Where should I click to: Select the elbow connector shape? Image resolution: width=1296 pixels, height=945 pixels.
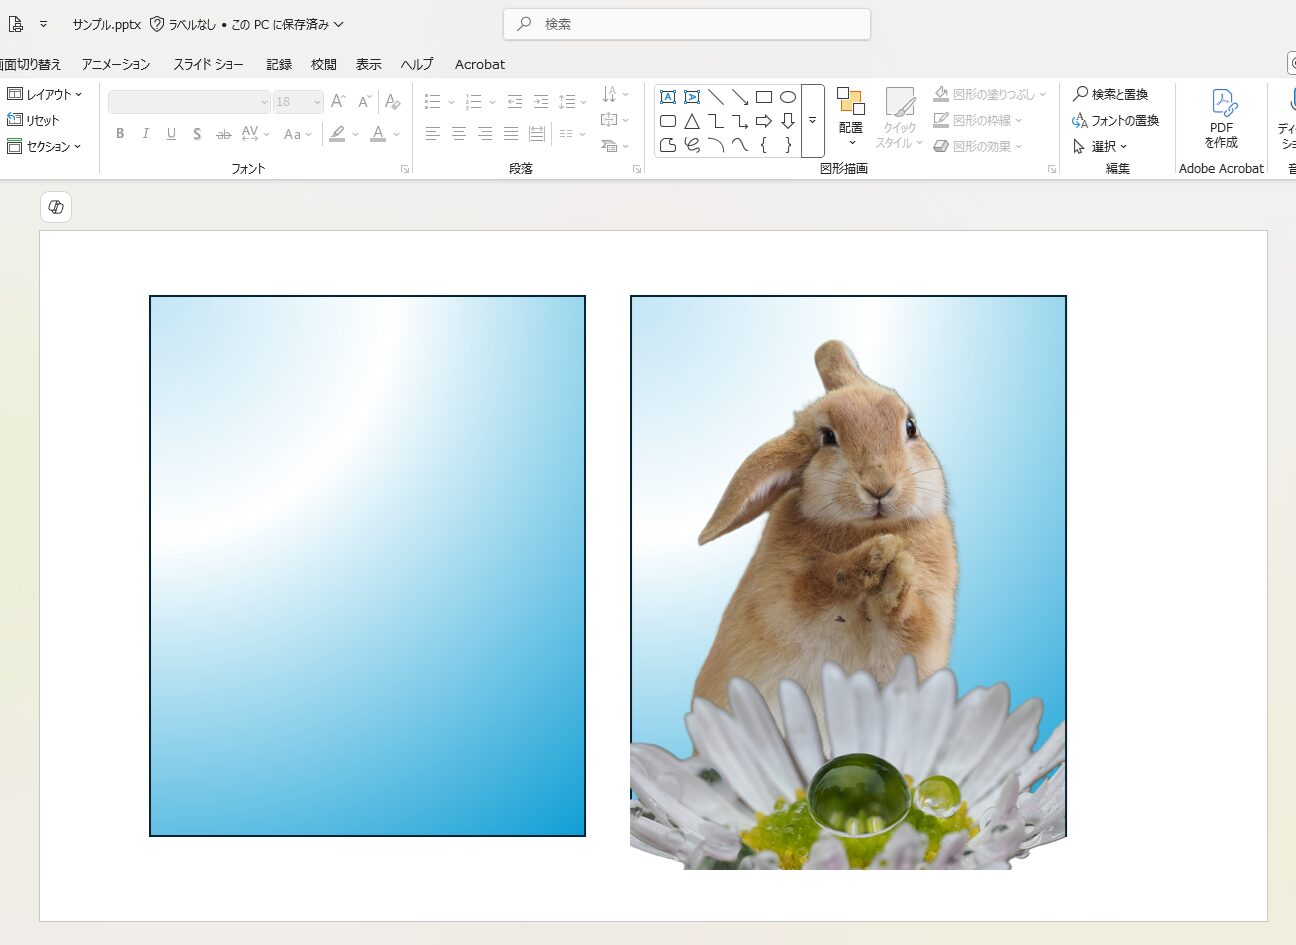(x=716, y=121)
